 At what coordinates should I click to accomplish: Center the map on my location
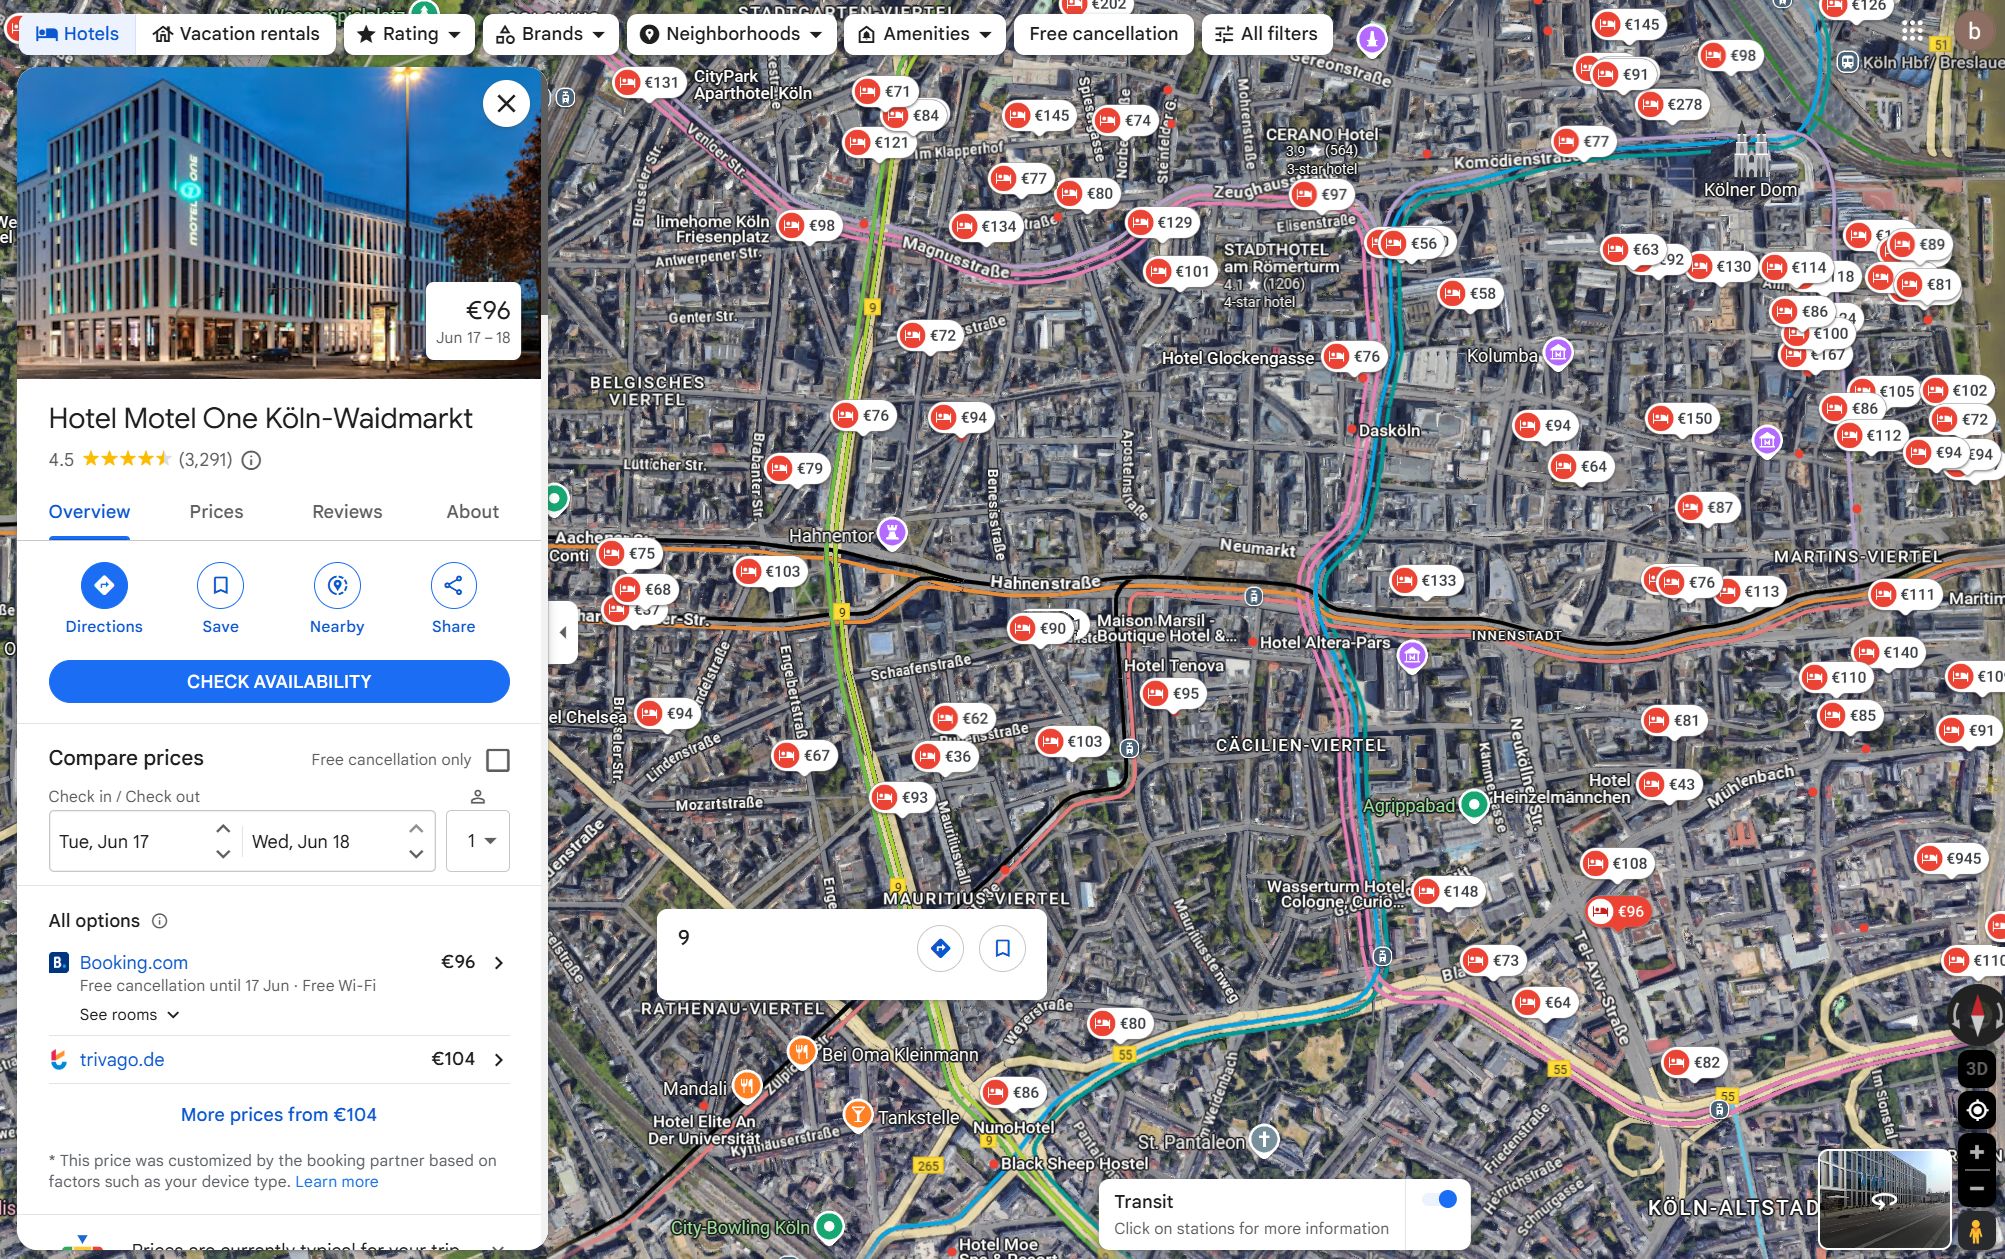click(x=1976, y=1110)
